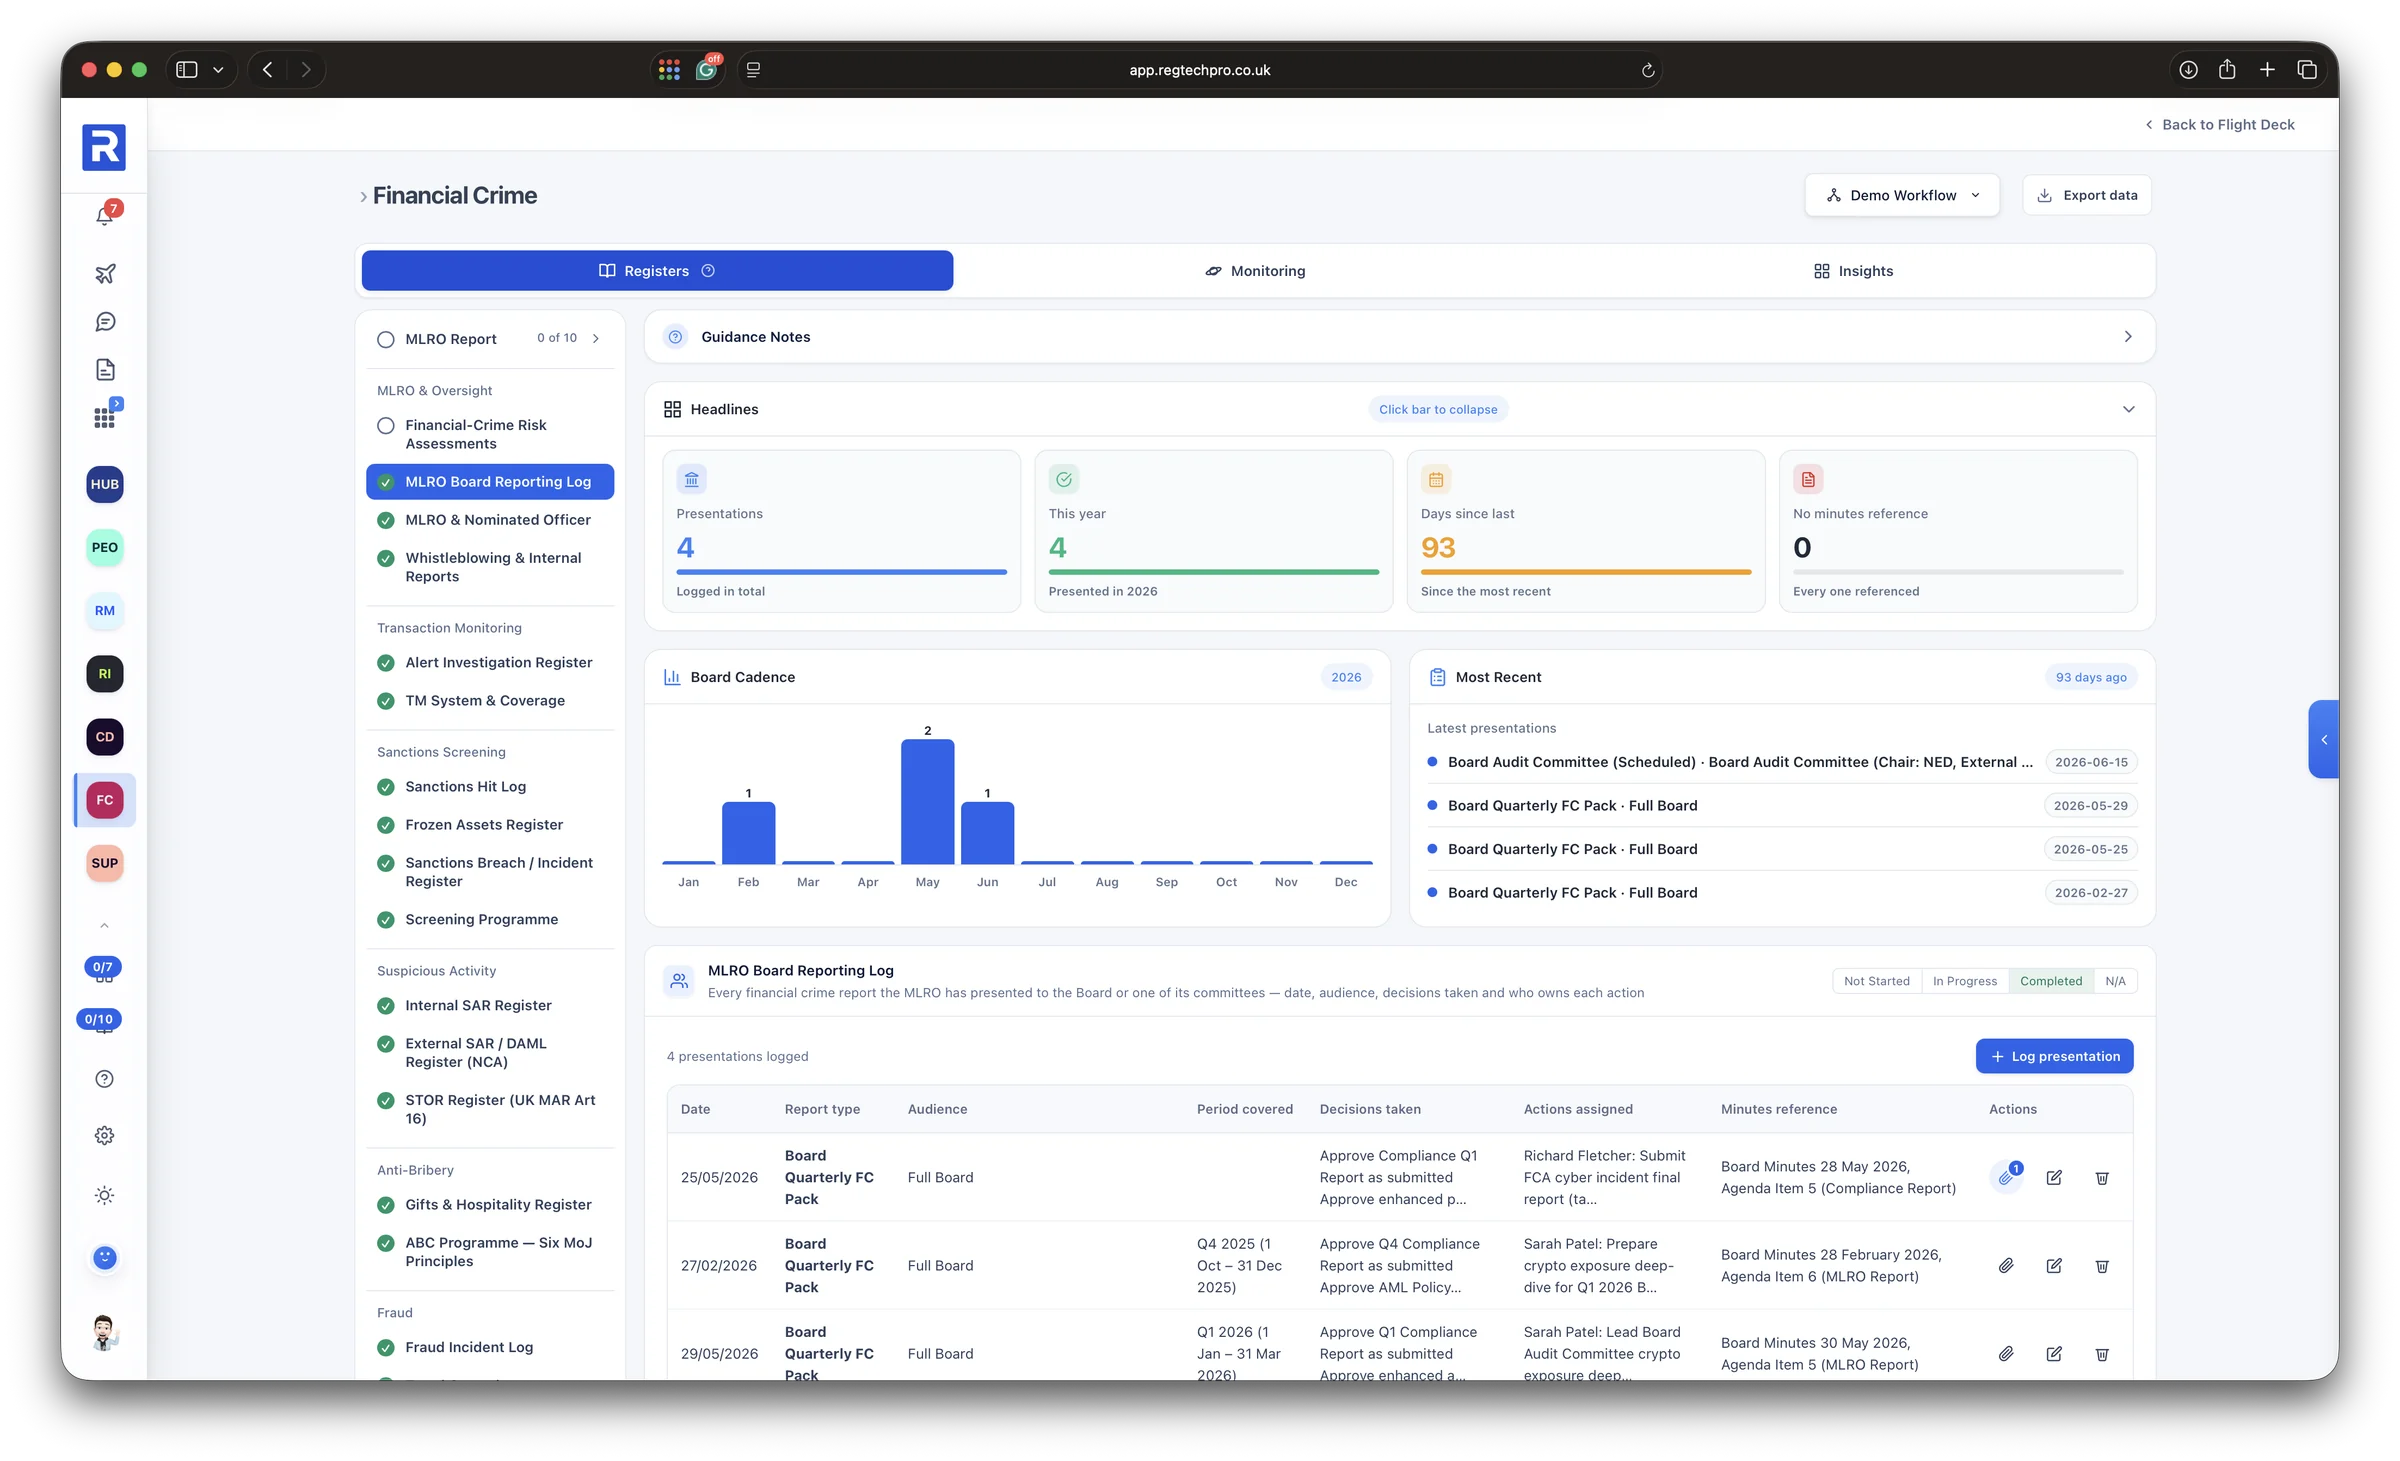Toggle Alert Investigation Register check

(x=386, y=662)
